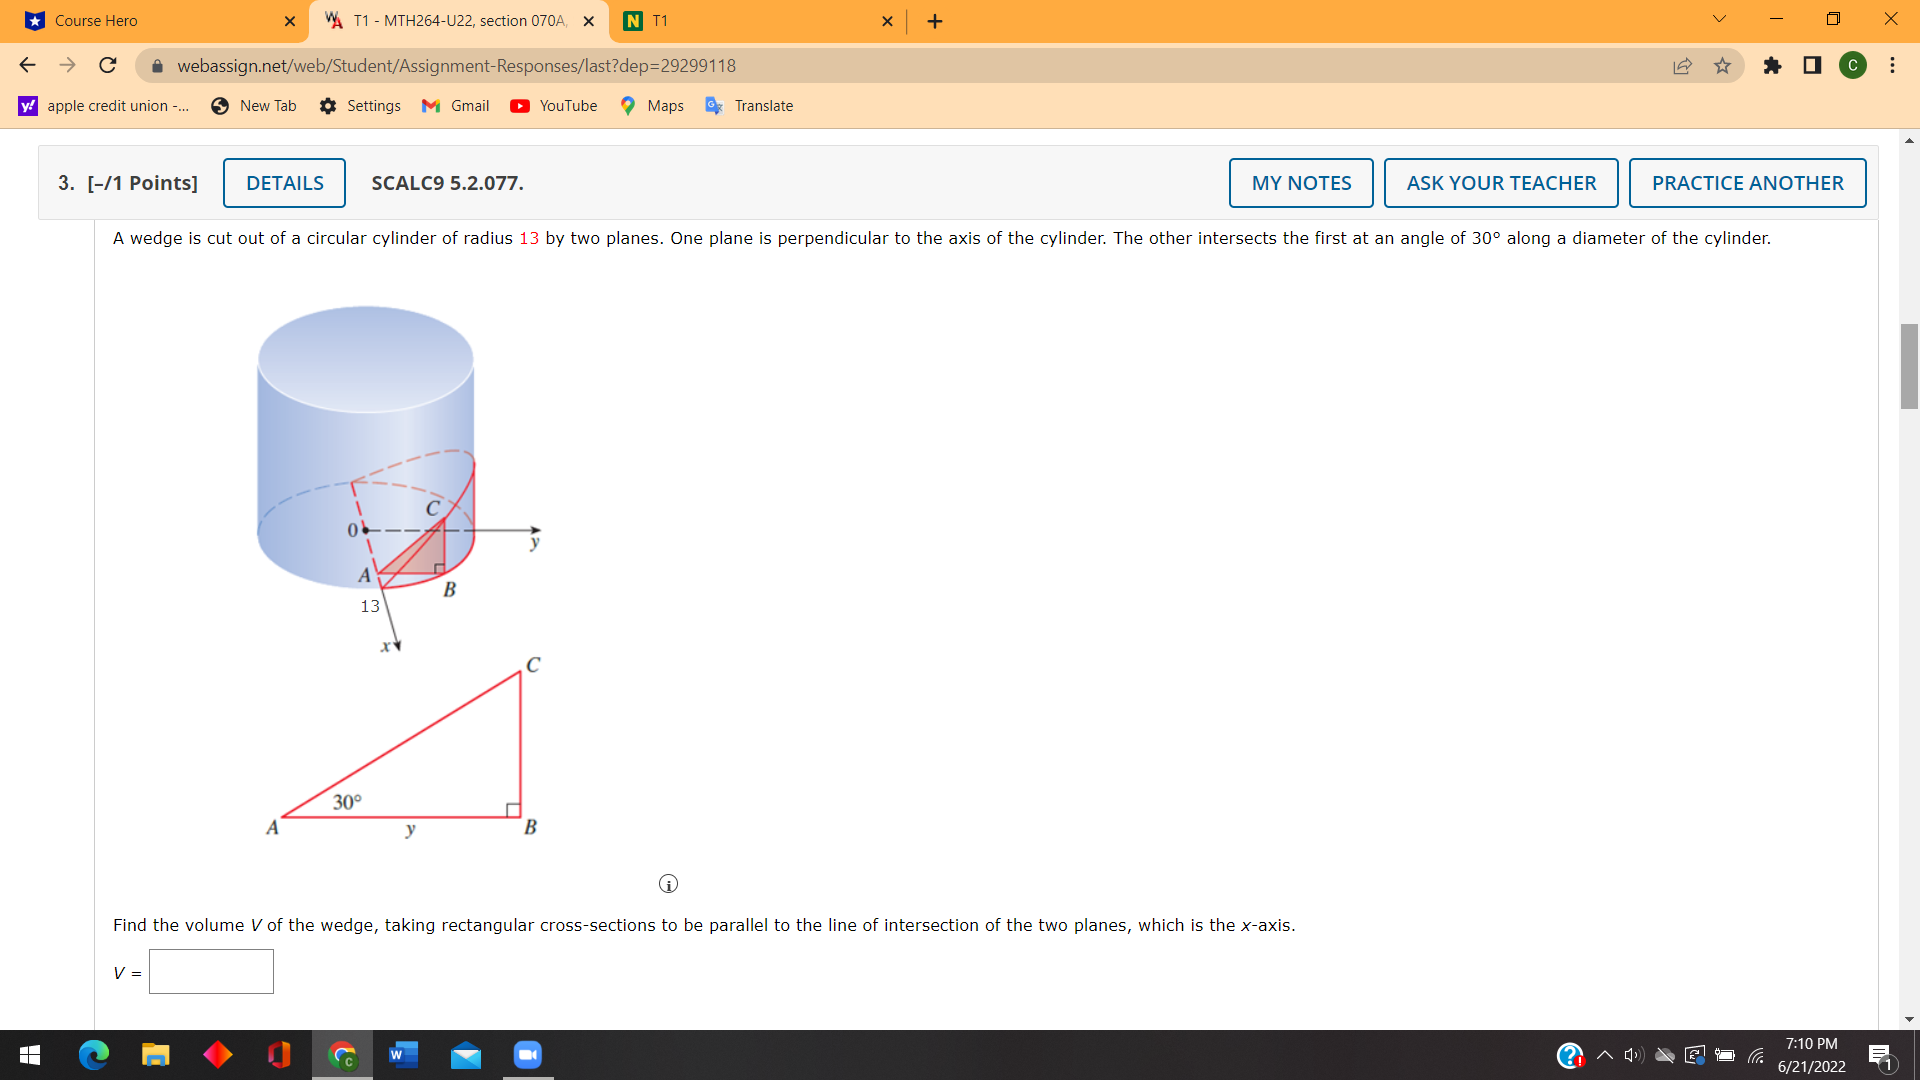
Task: Click the DETAILS button
Action: 284,183
